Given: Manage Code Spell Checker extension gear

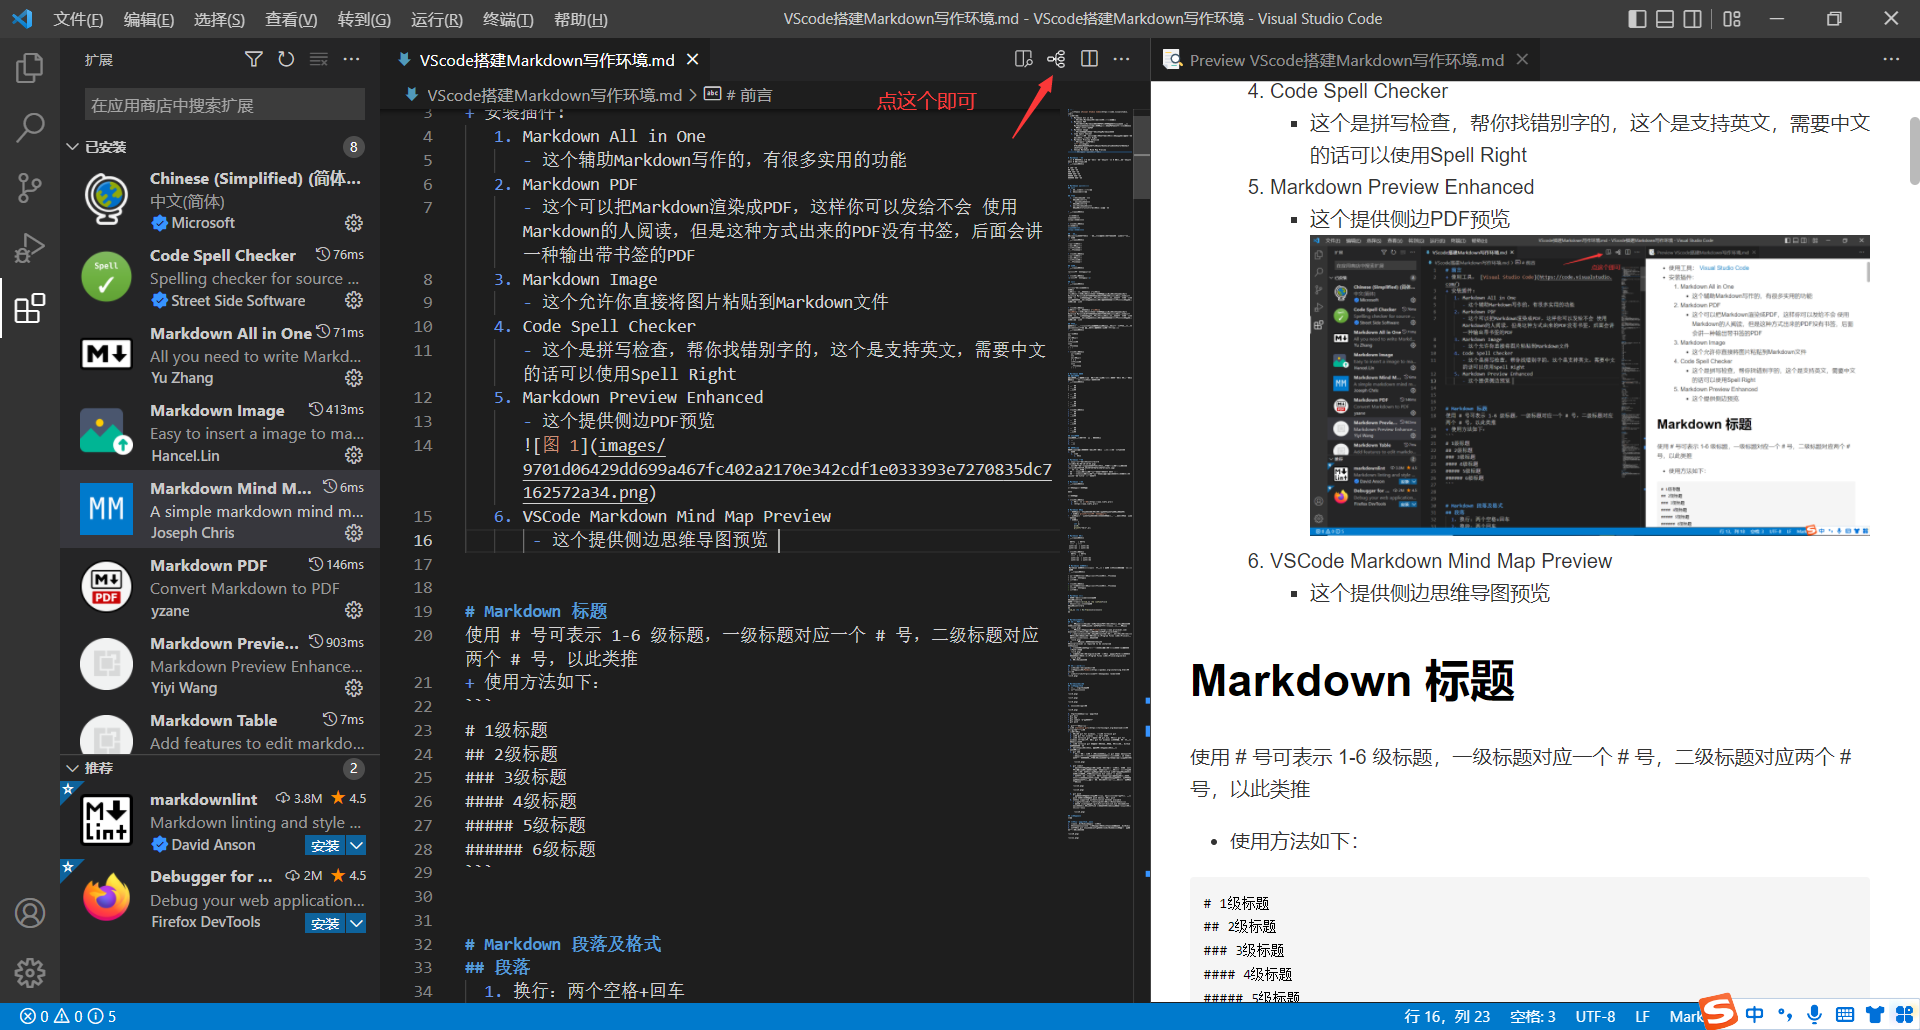Looking at the screenshot, I should pos(354,300).
